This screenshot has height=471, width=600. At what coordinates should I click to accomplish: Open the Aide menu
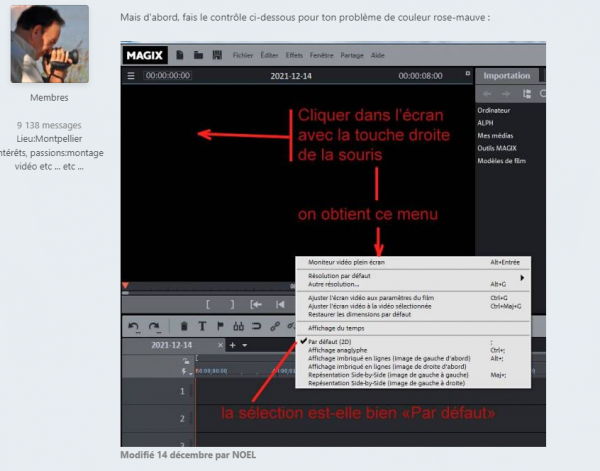pyautogui.click(x=377, y=55)
